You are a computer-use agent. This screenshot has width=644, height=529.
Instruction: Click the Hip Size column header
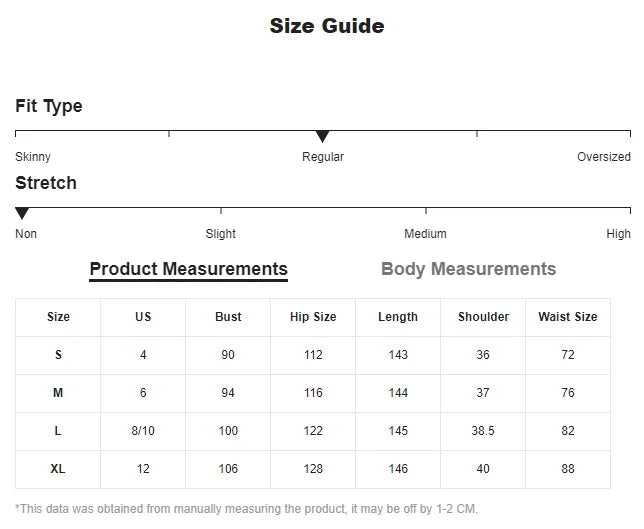[313, 317]
